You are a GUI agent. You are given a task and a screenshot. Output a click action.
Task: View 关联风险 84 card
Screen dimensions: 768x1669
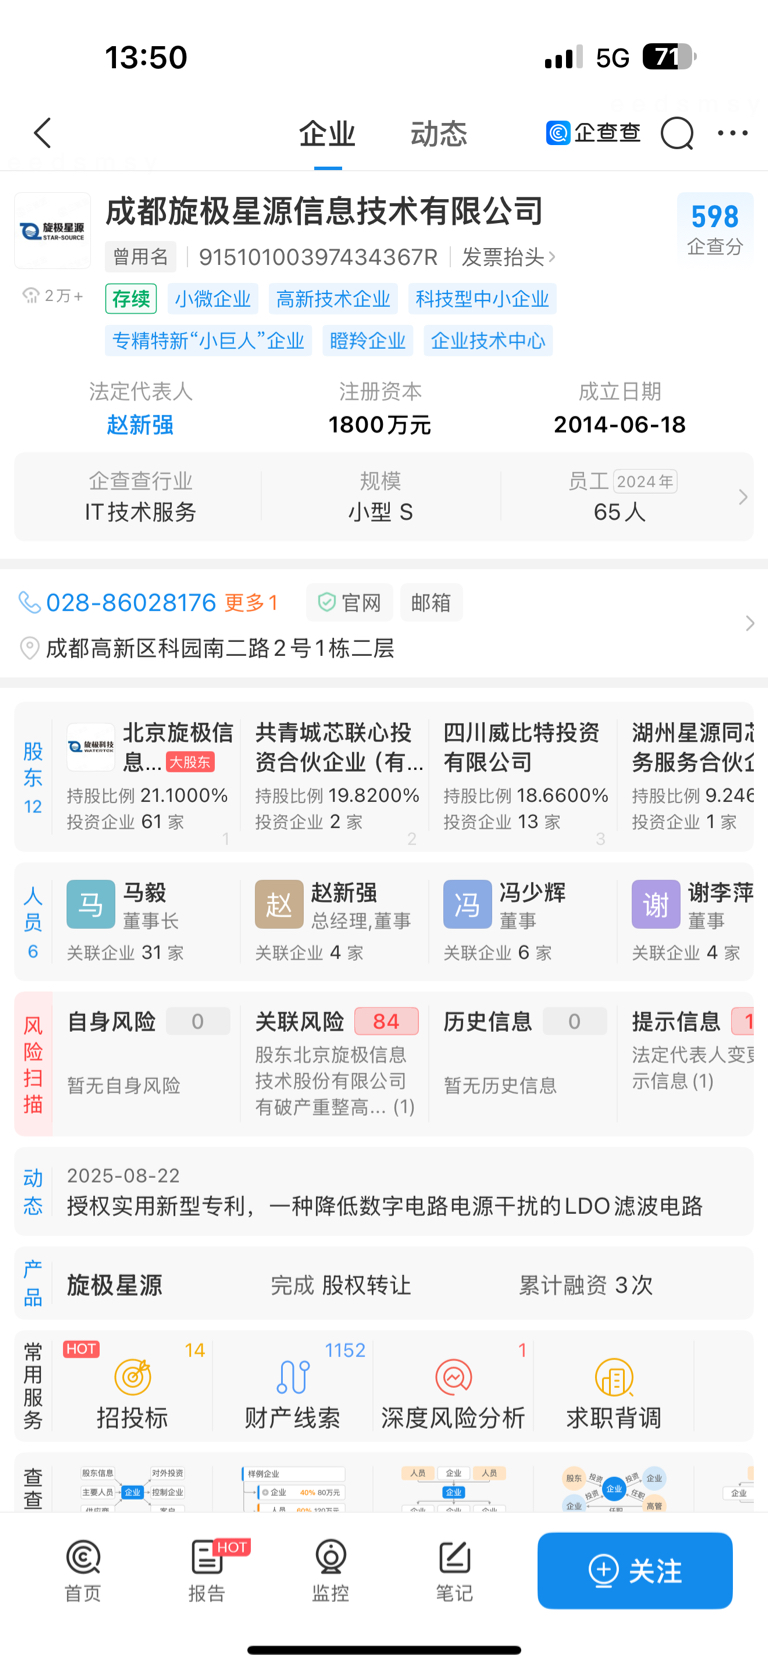coord(337,1062)
